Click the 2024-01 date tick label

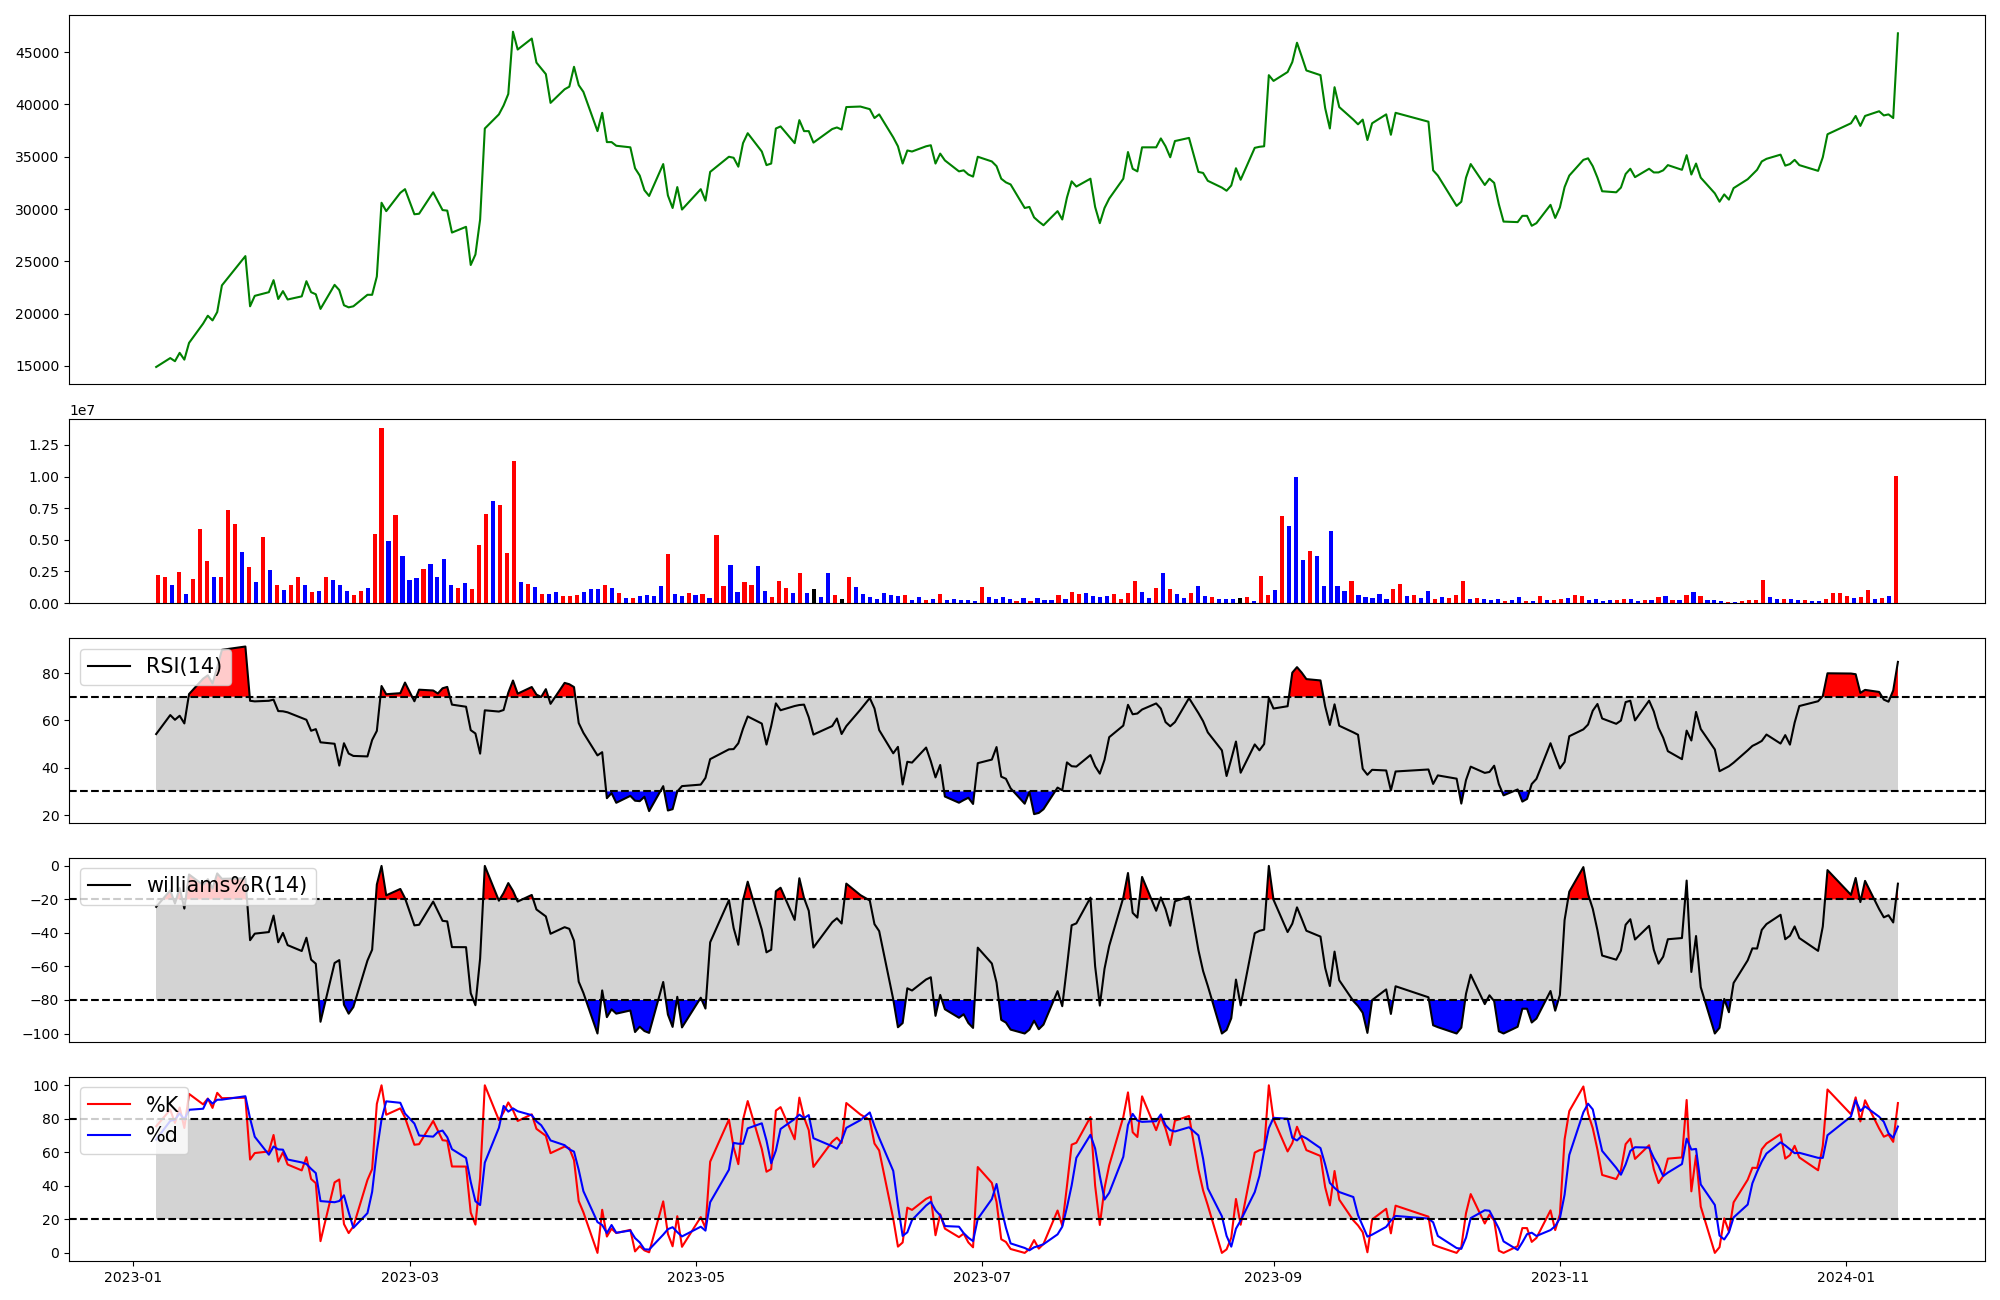pos(1846,1277)
